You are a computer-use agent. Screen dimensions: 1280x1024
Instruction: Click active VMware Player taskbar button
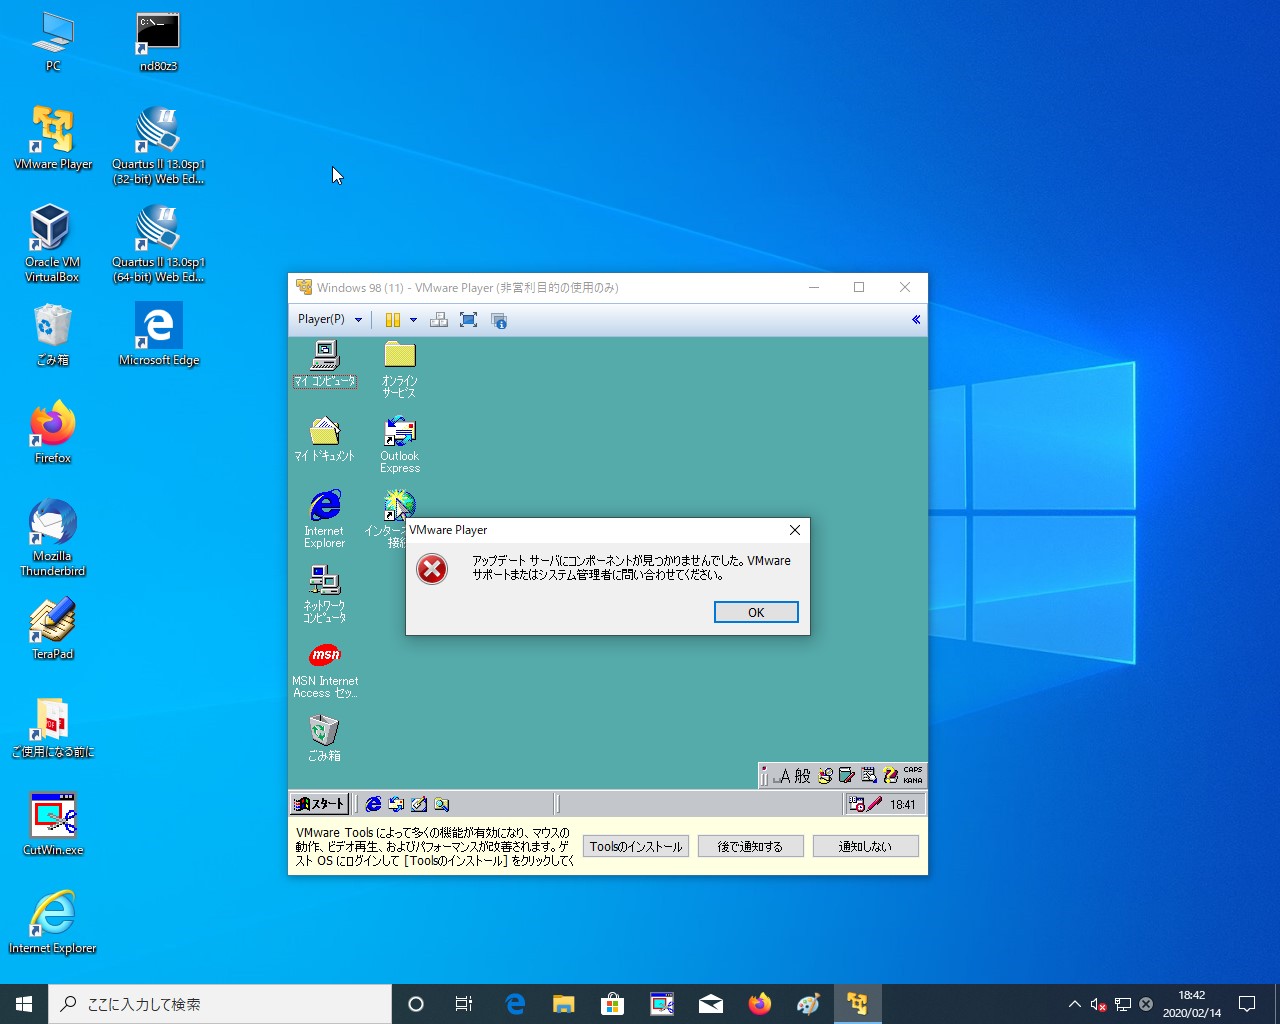(x=858, y=1004)
